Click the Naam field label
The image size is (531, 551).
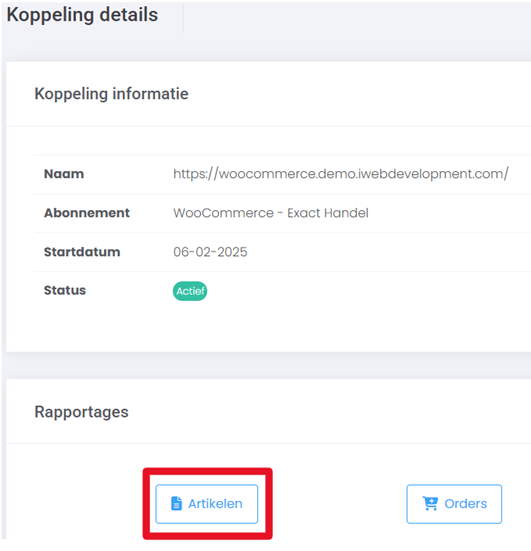pos(64,174)
